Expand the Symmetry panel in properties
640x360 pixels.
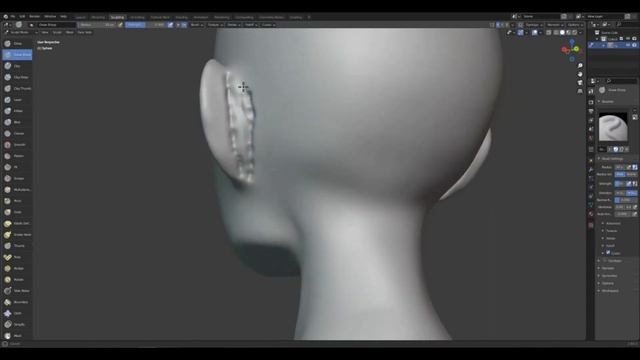click(609, 276)
